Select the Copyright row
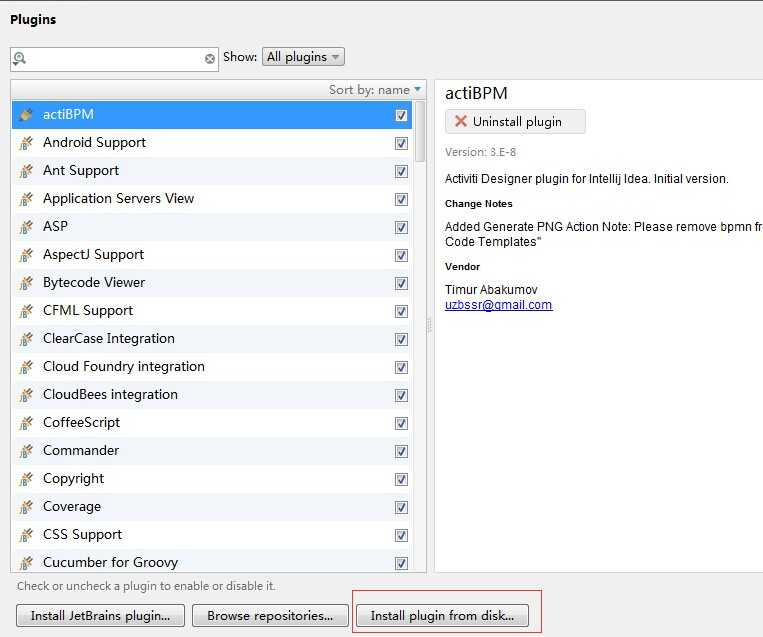Viewport: 763px width, 637px height. (x=212, y=479)
